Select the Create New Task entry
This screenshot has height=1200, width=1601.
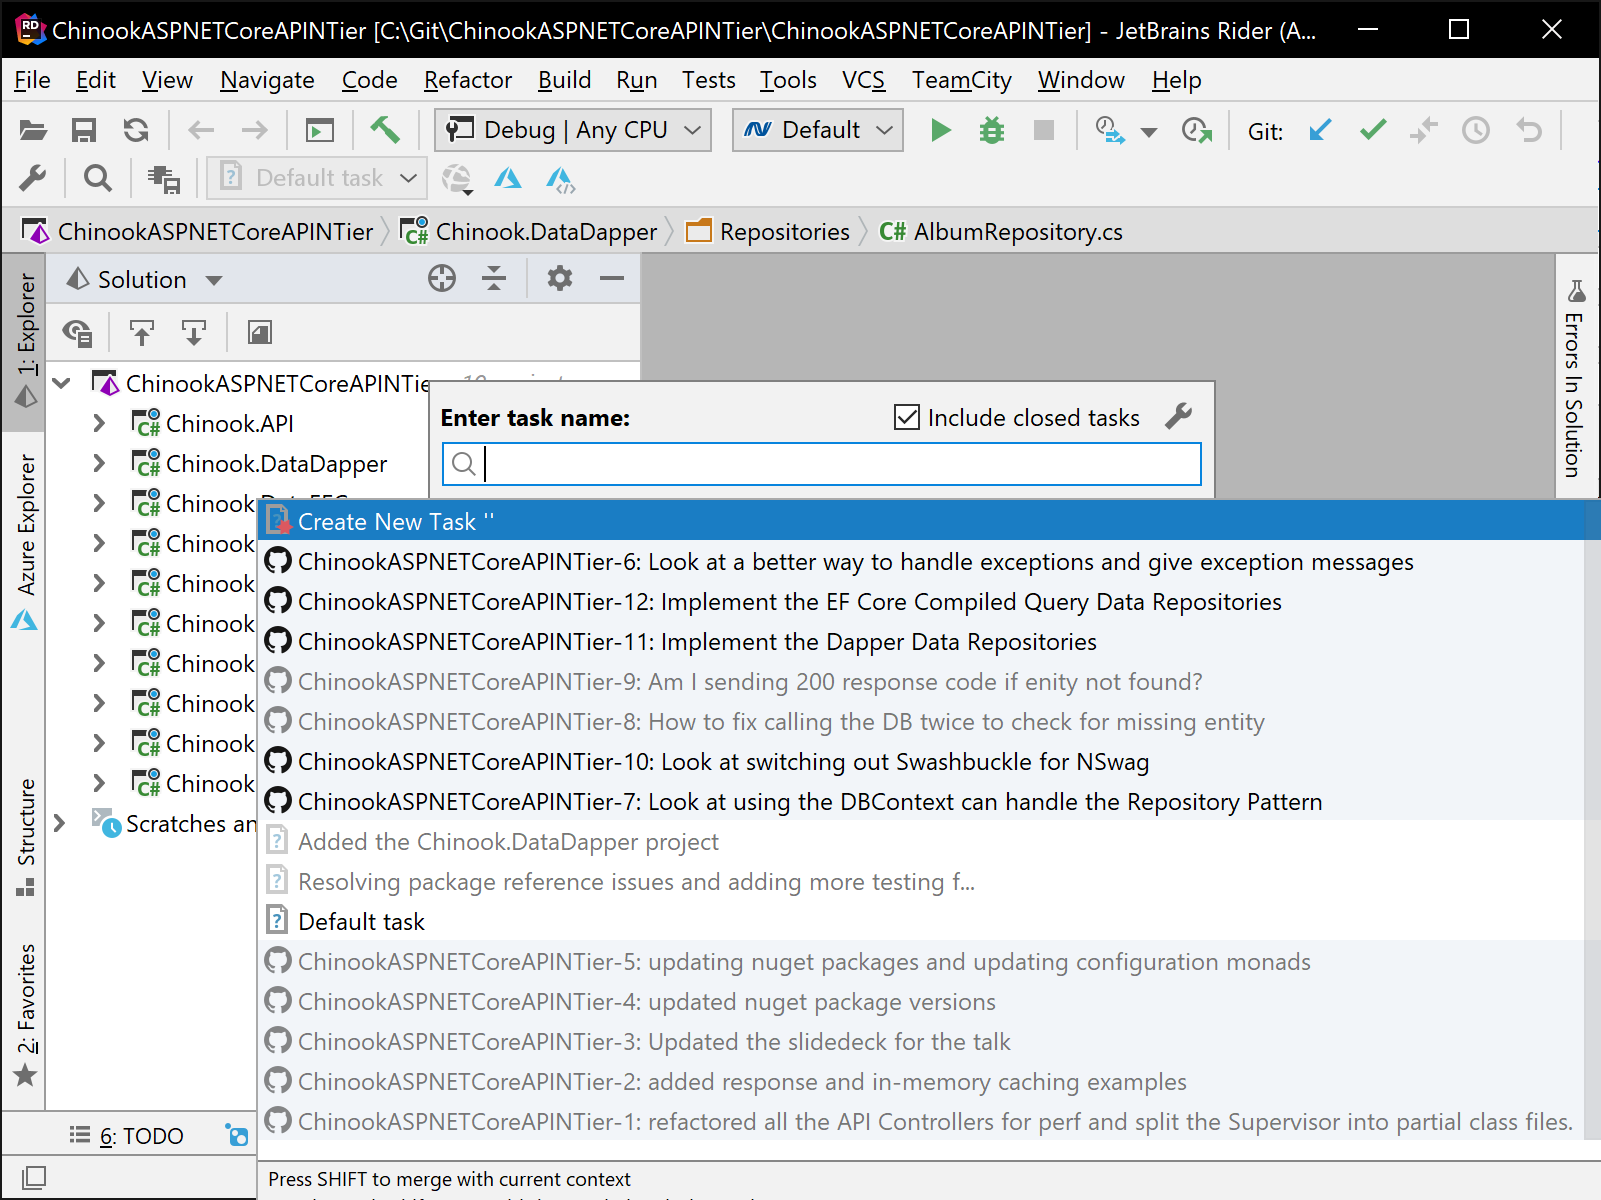(929, 521)
